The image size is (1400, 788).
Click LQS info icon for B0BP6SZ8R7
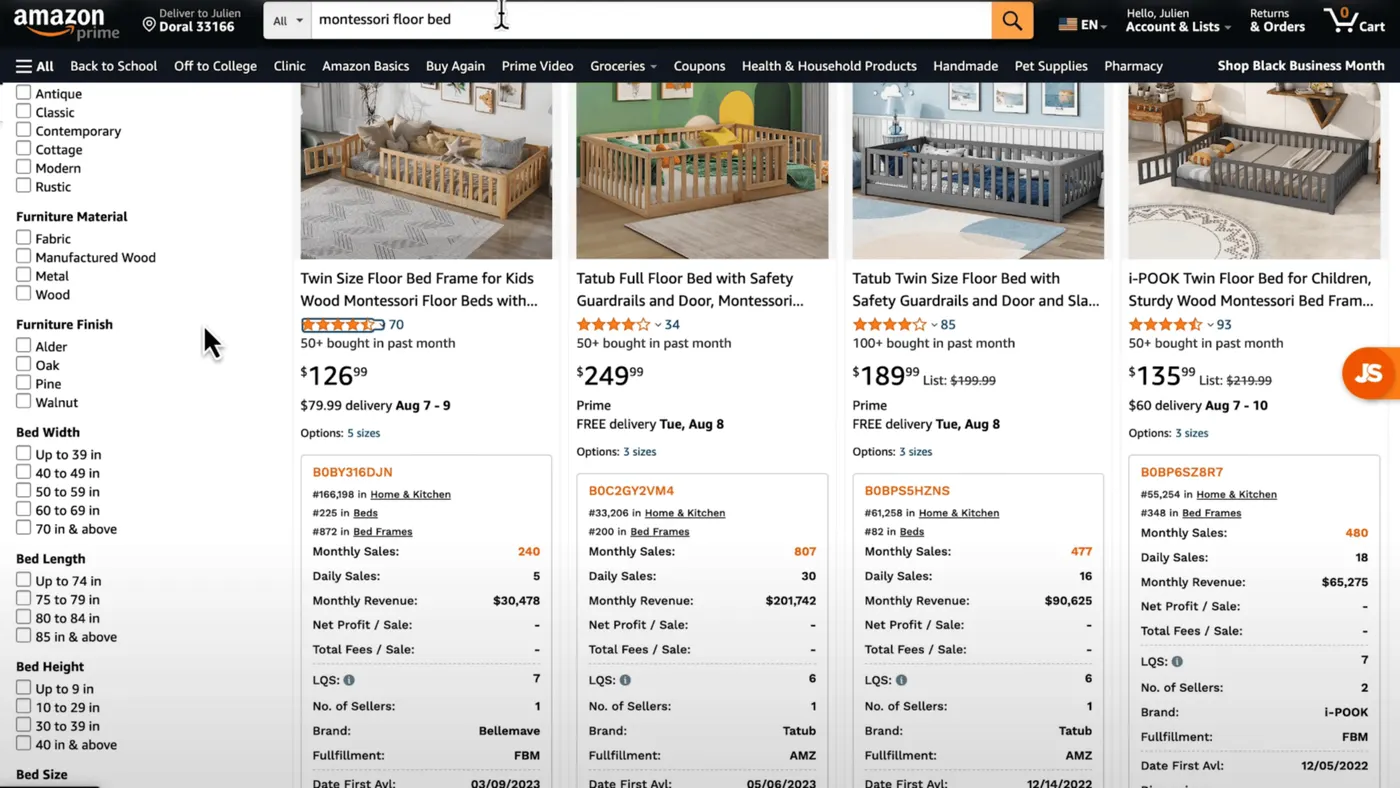click(1177, 661)
